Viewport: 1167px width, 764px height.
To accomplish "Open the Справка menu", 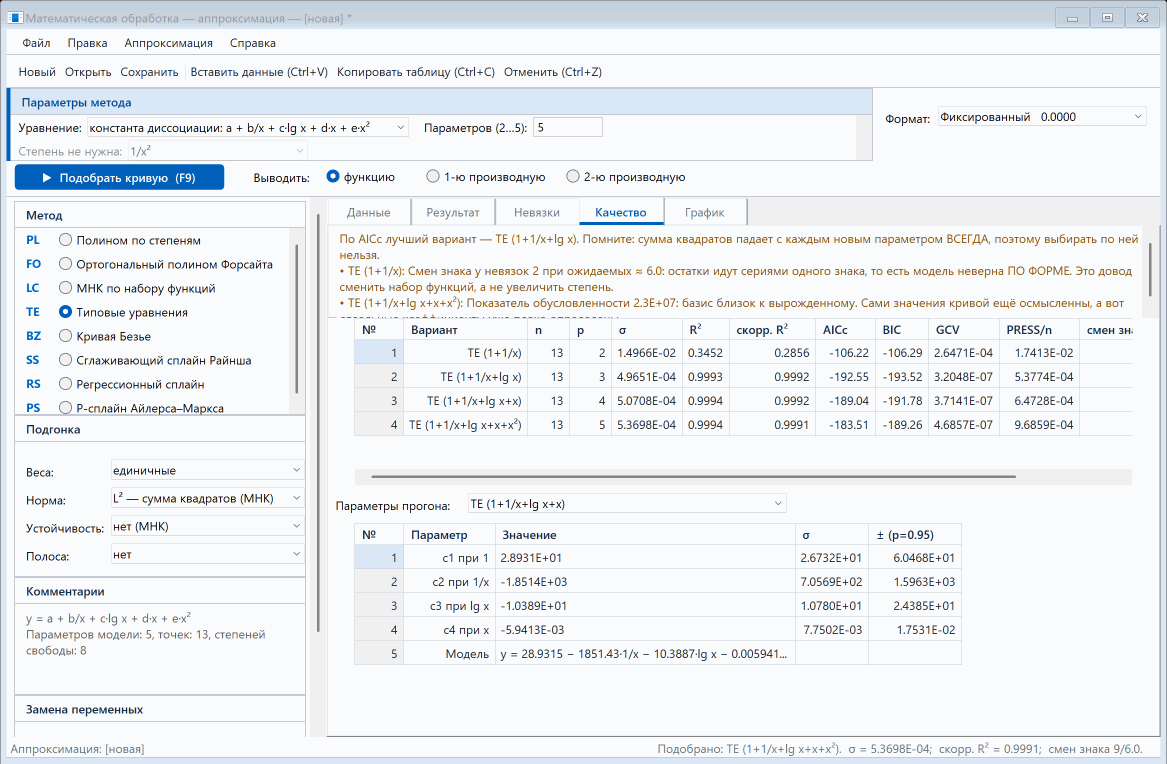I will (x=253, y=43).
